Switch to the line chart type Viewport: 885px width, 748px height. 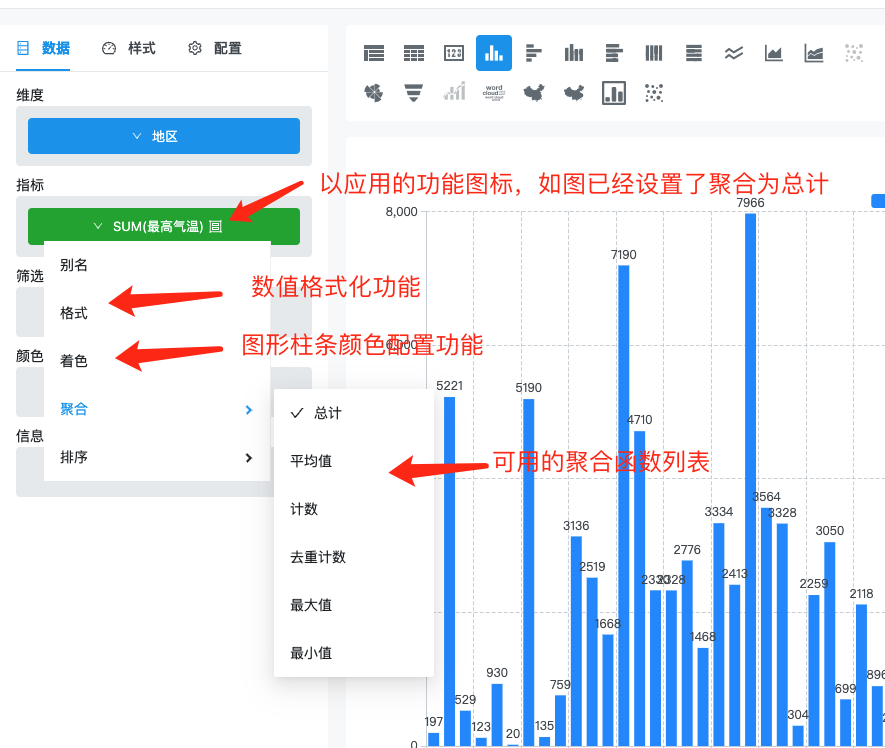[733, 52]
